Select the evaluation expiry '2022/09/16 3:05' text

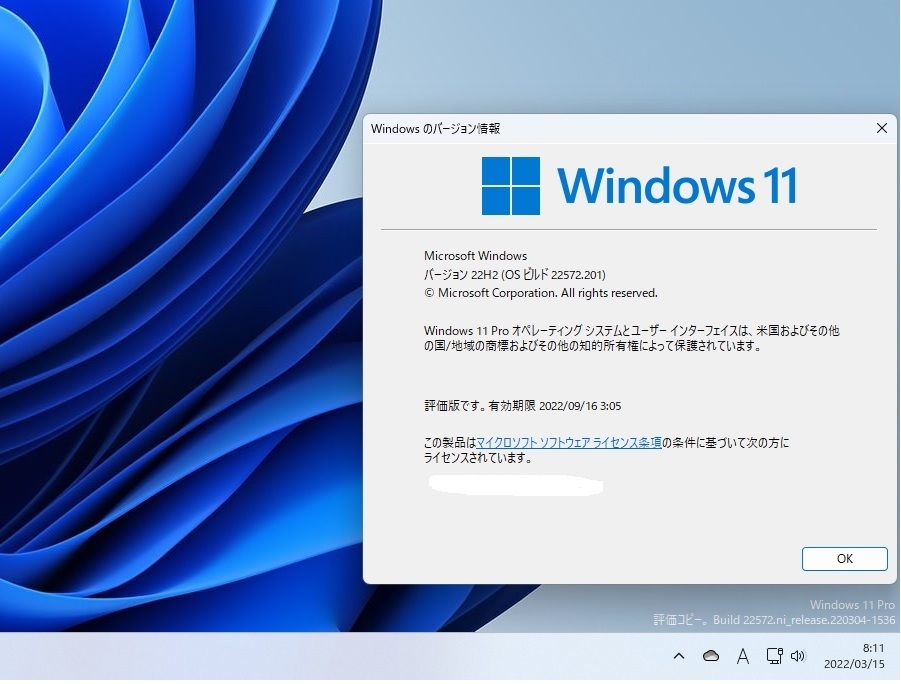[x=580, y=406]
